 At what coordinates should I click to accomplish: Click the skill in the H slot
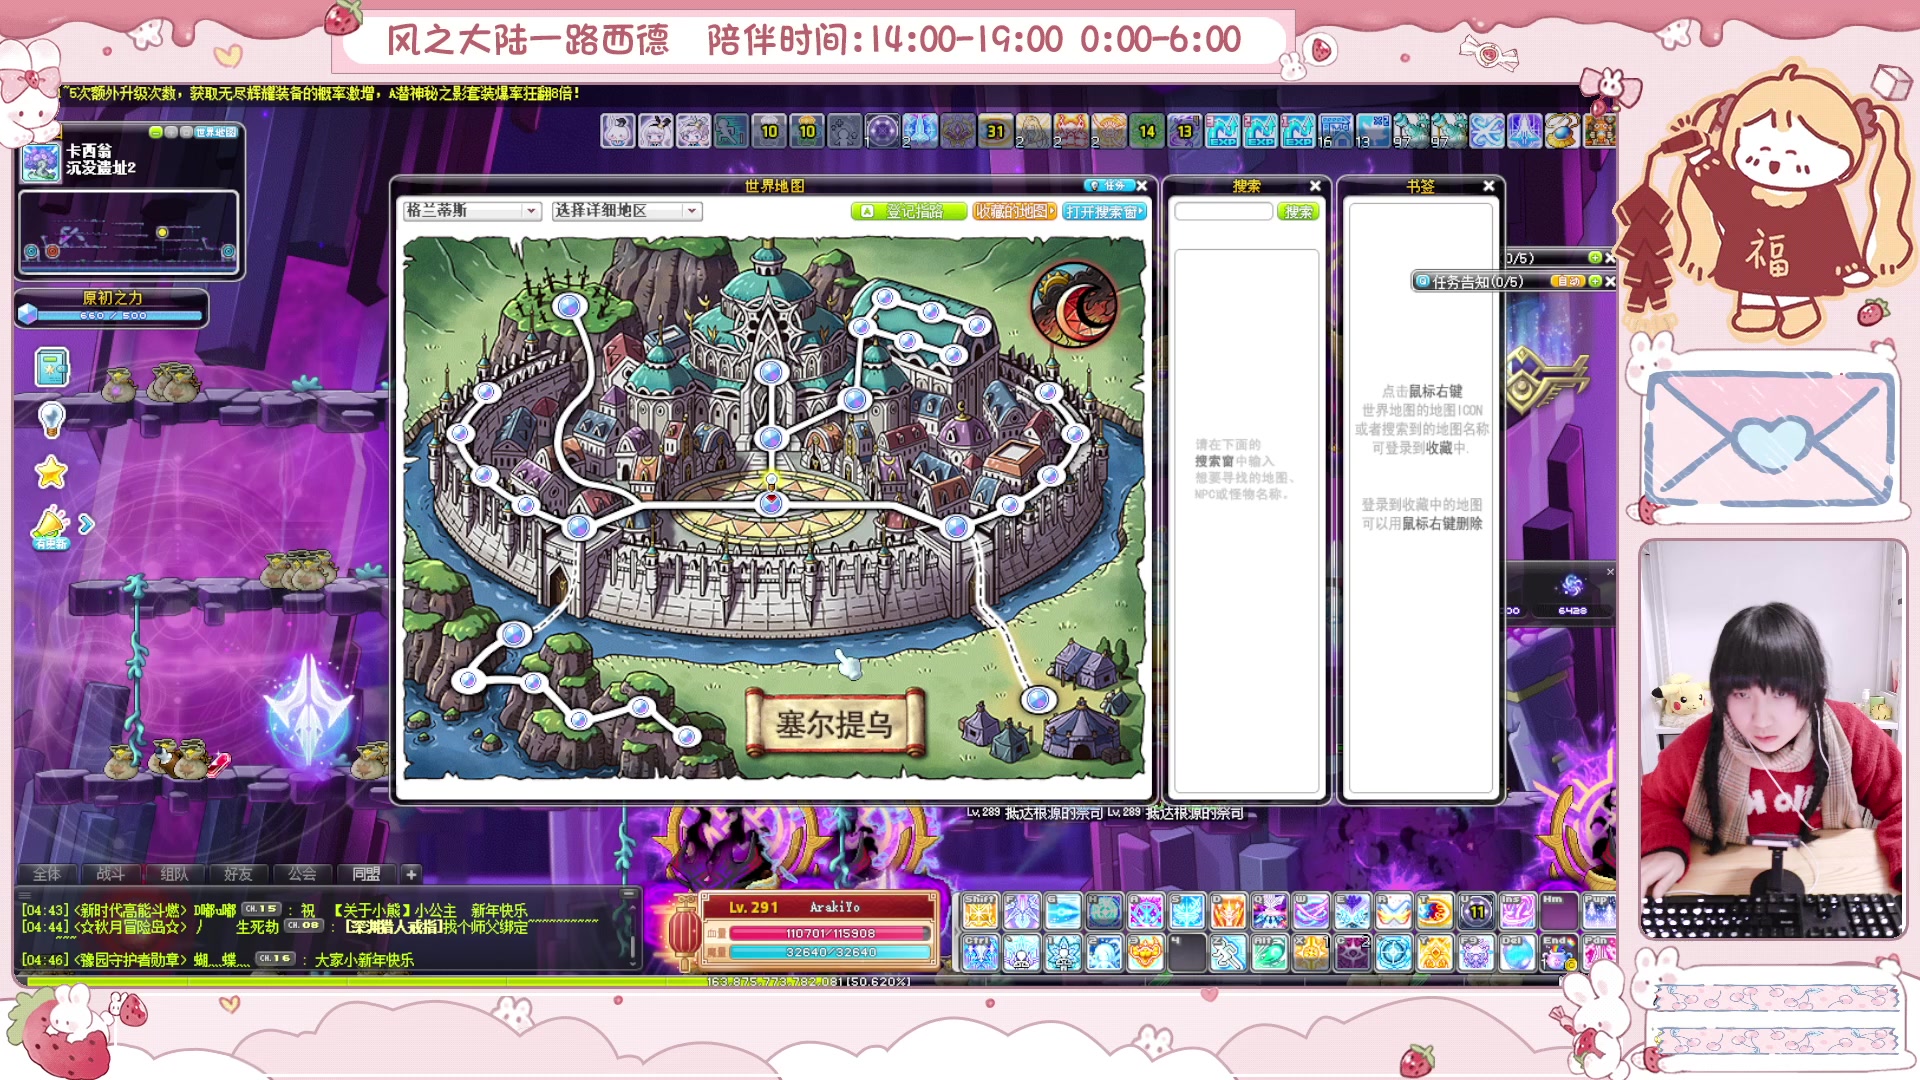click(x=1104, y=911)
